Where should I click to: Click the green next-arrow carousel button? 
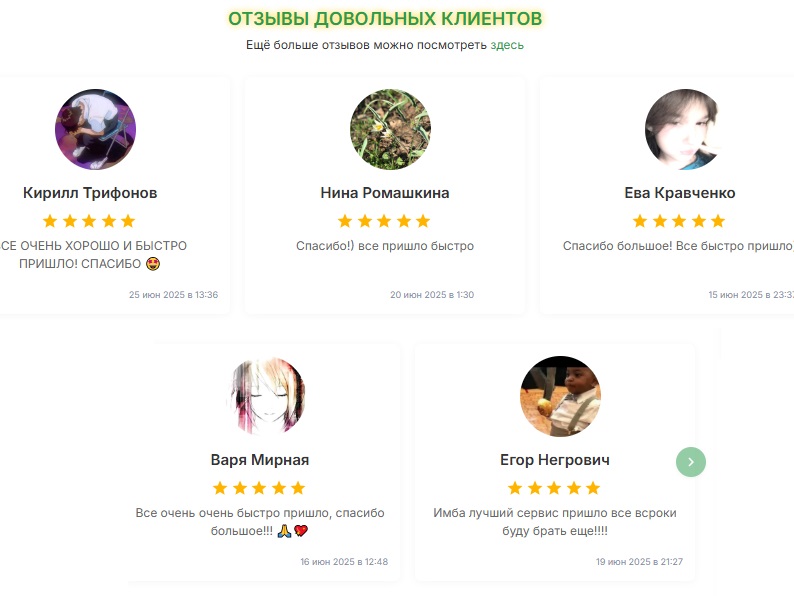click(x=691, y=462)
